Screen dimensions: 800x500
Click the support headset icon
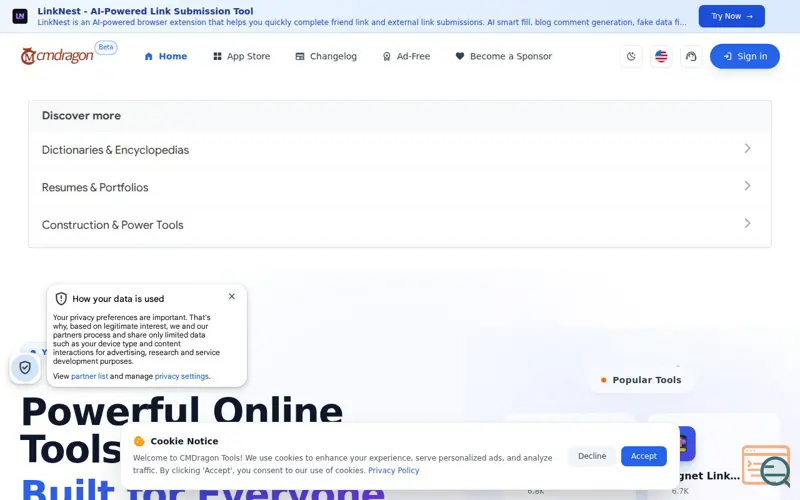691,56
